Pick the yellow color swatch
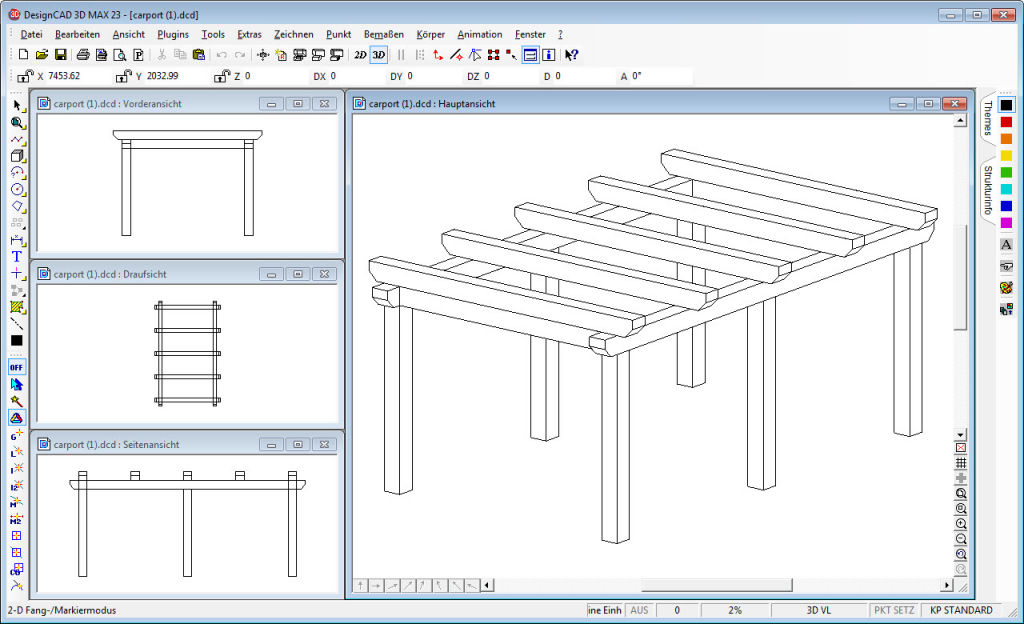 [x=1006, y=155]
